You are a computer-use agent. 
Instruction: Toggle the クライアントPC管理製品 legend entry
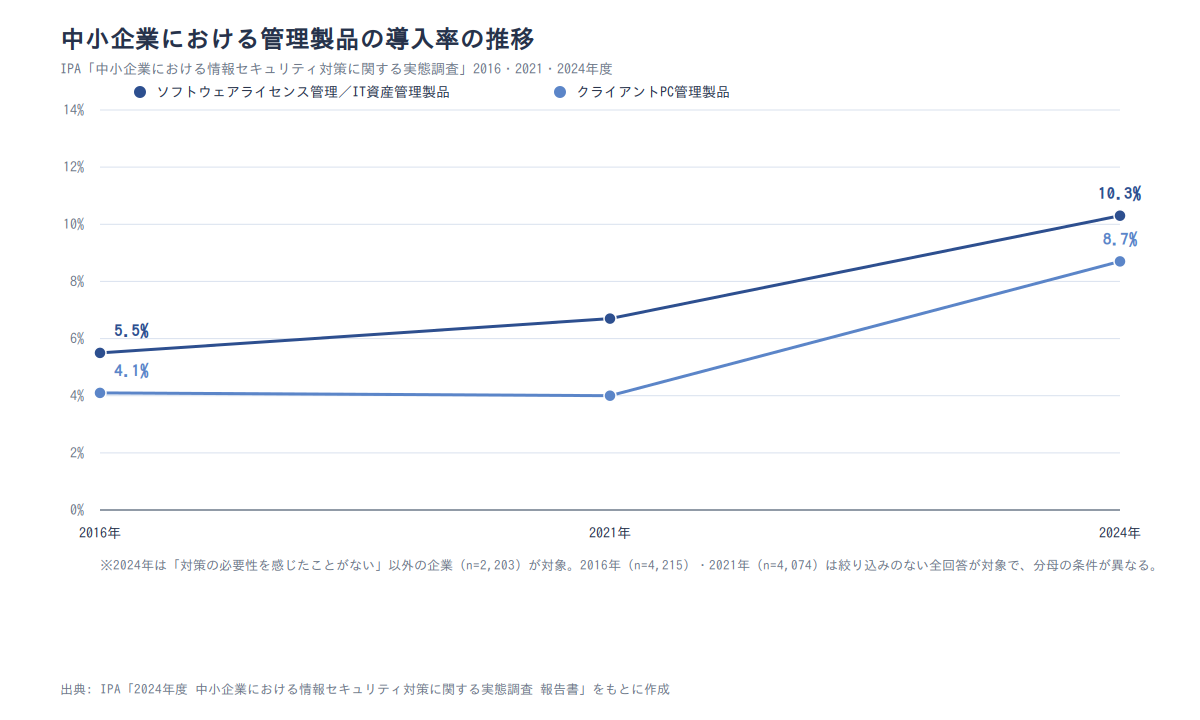click(641, 92)
